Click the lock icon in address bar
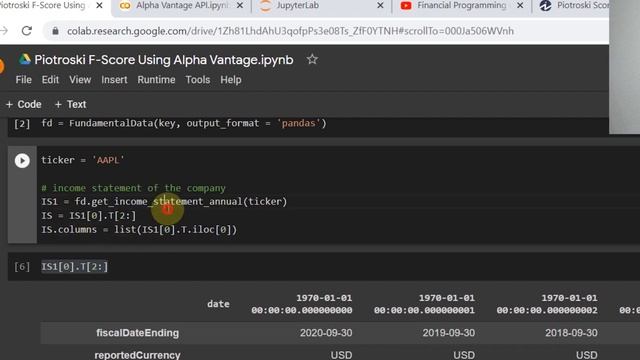This screenshot has width=640, height=360. [x=56, y=31]
